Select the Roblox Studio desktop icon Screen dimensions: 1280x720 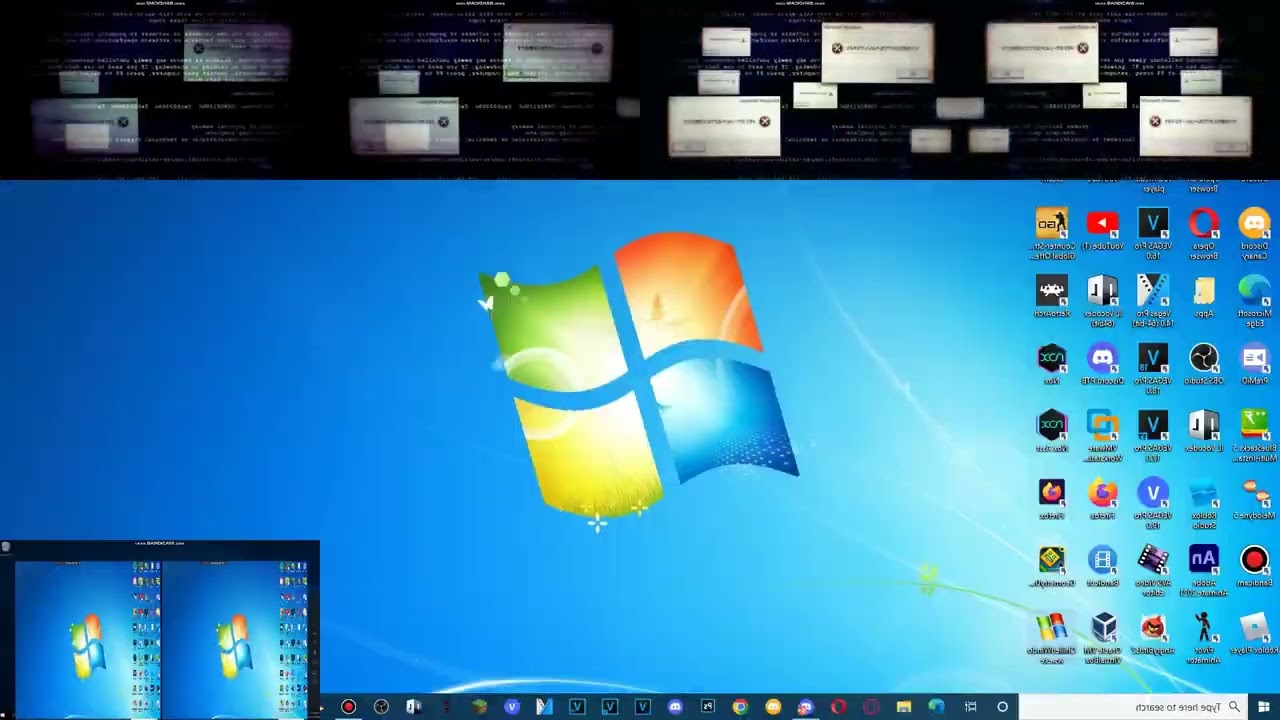[1204, 502]
